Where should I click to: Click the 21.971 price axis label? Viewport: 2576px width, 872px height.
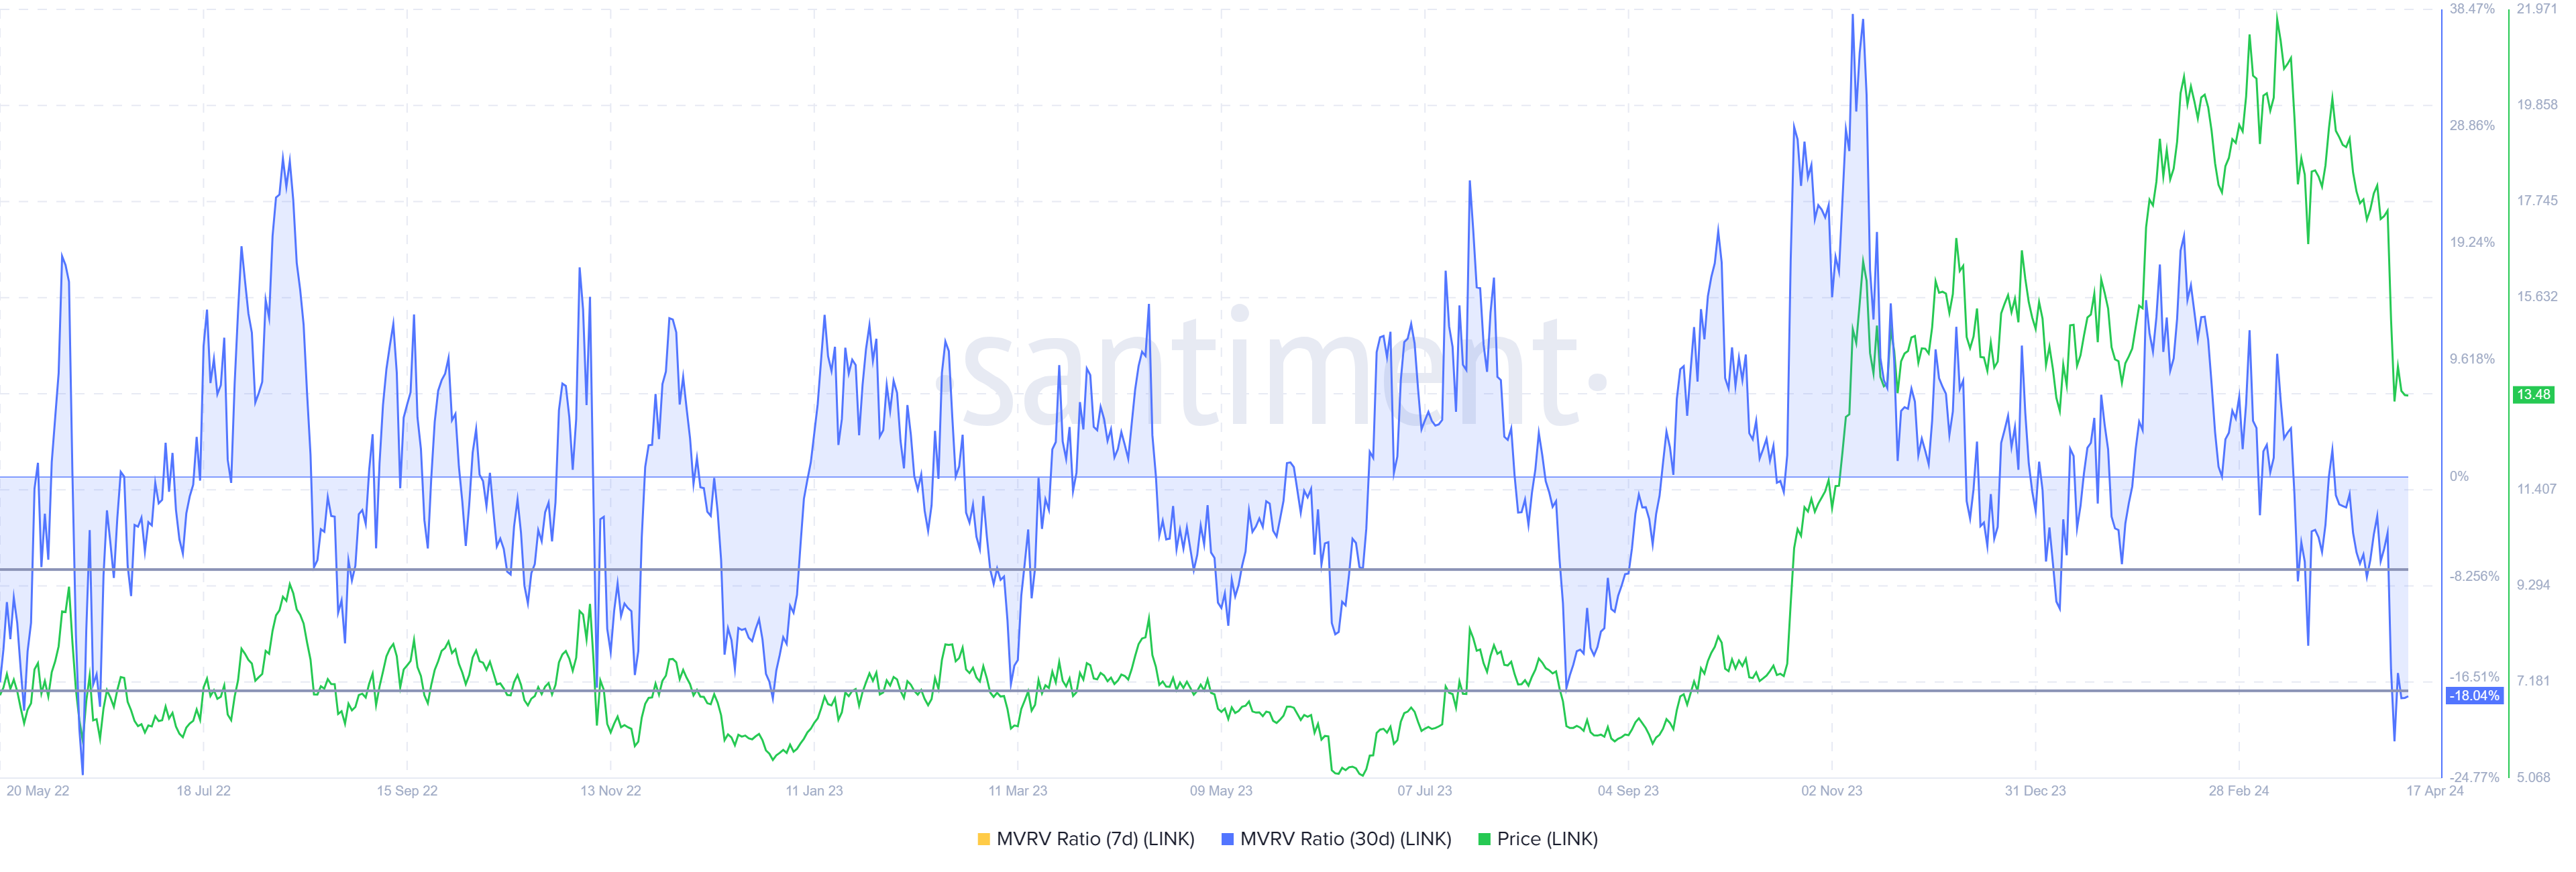2537,9
